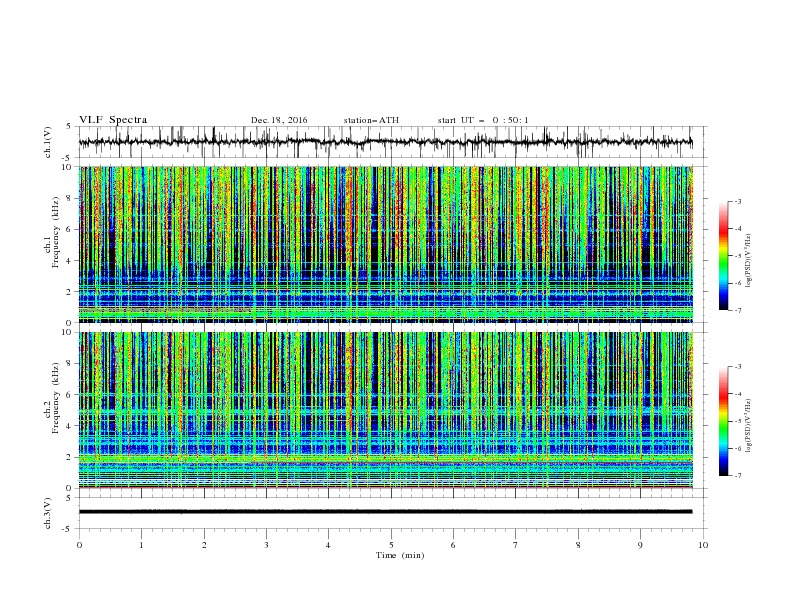Click the ch.1 PSD color scale bar
This screenshot has height=612, width=792.
(x=724, y=256)
